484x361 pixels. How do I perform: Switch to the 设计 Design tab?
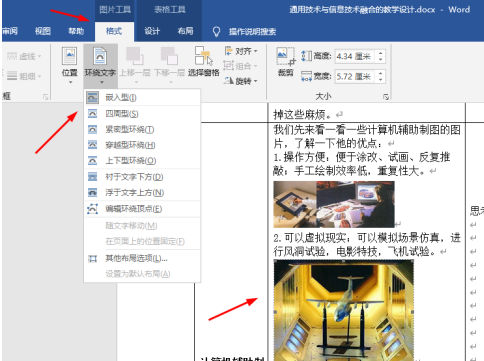point(152,31)
